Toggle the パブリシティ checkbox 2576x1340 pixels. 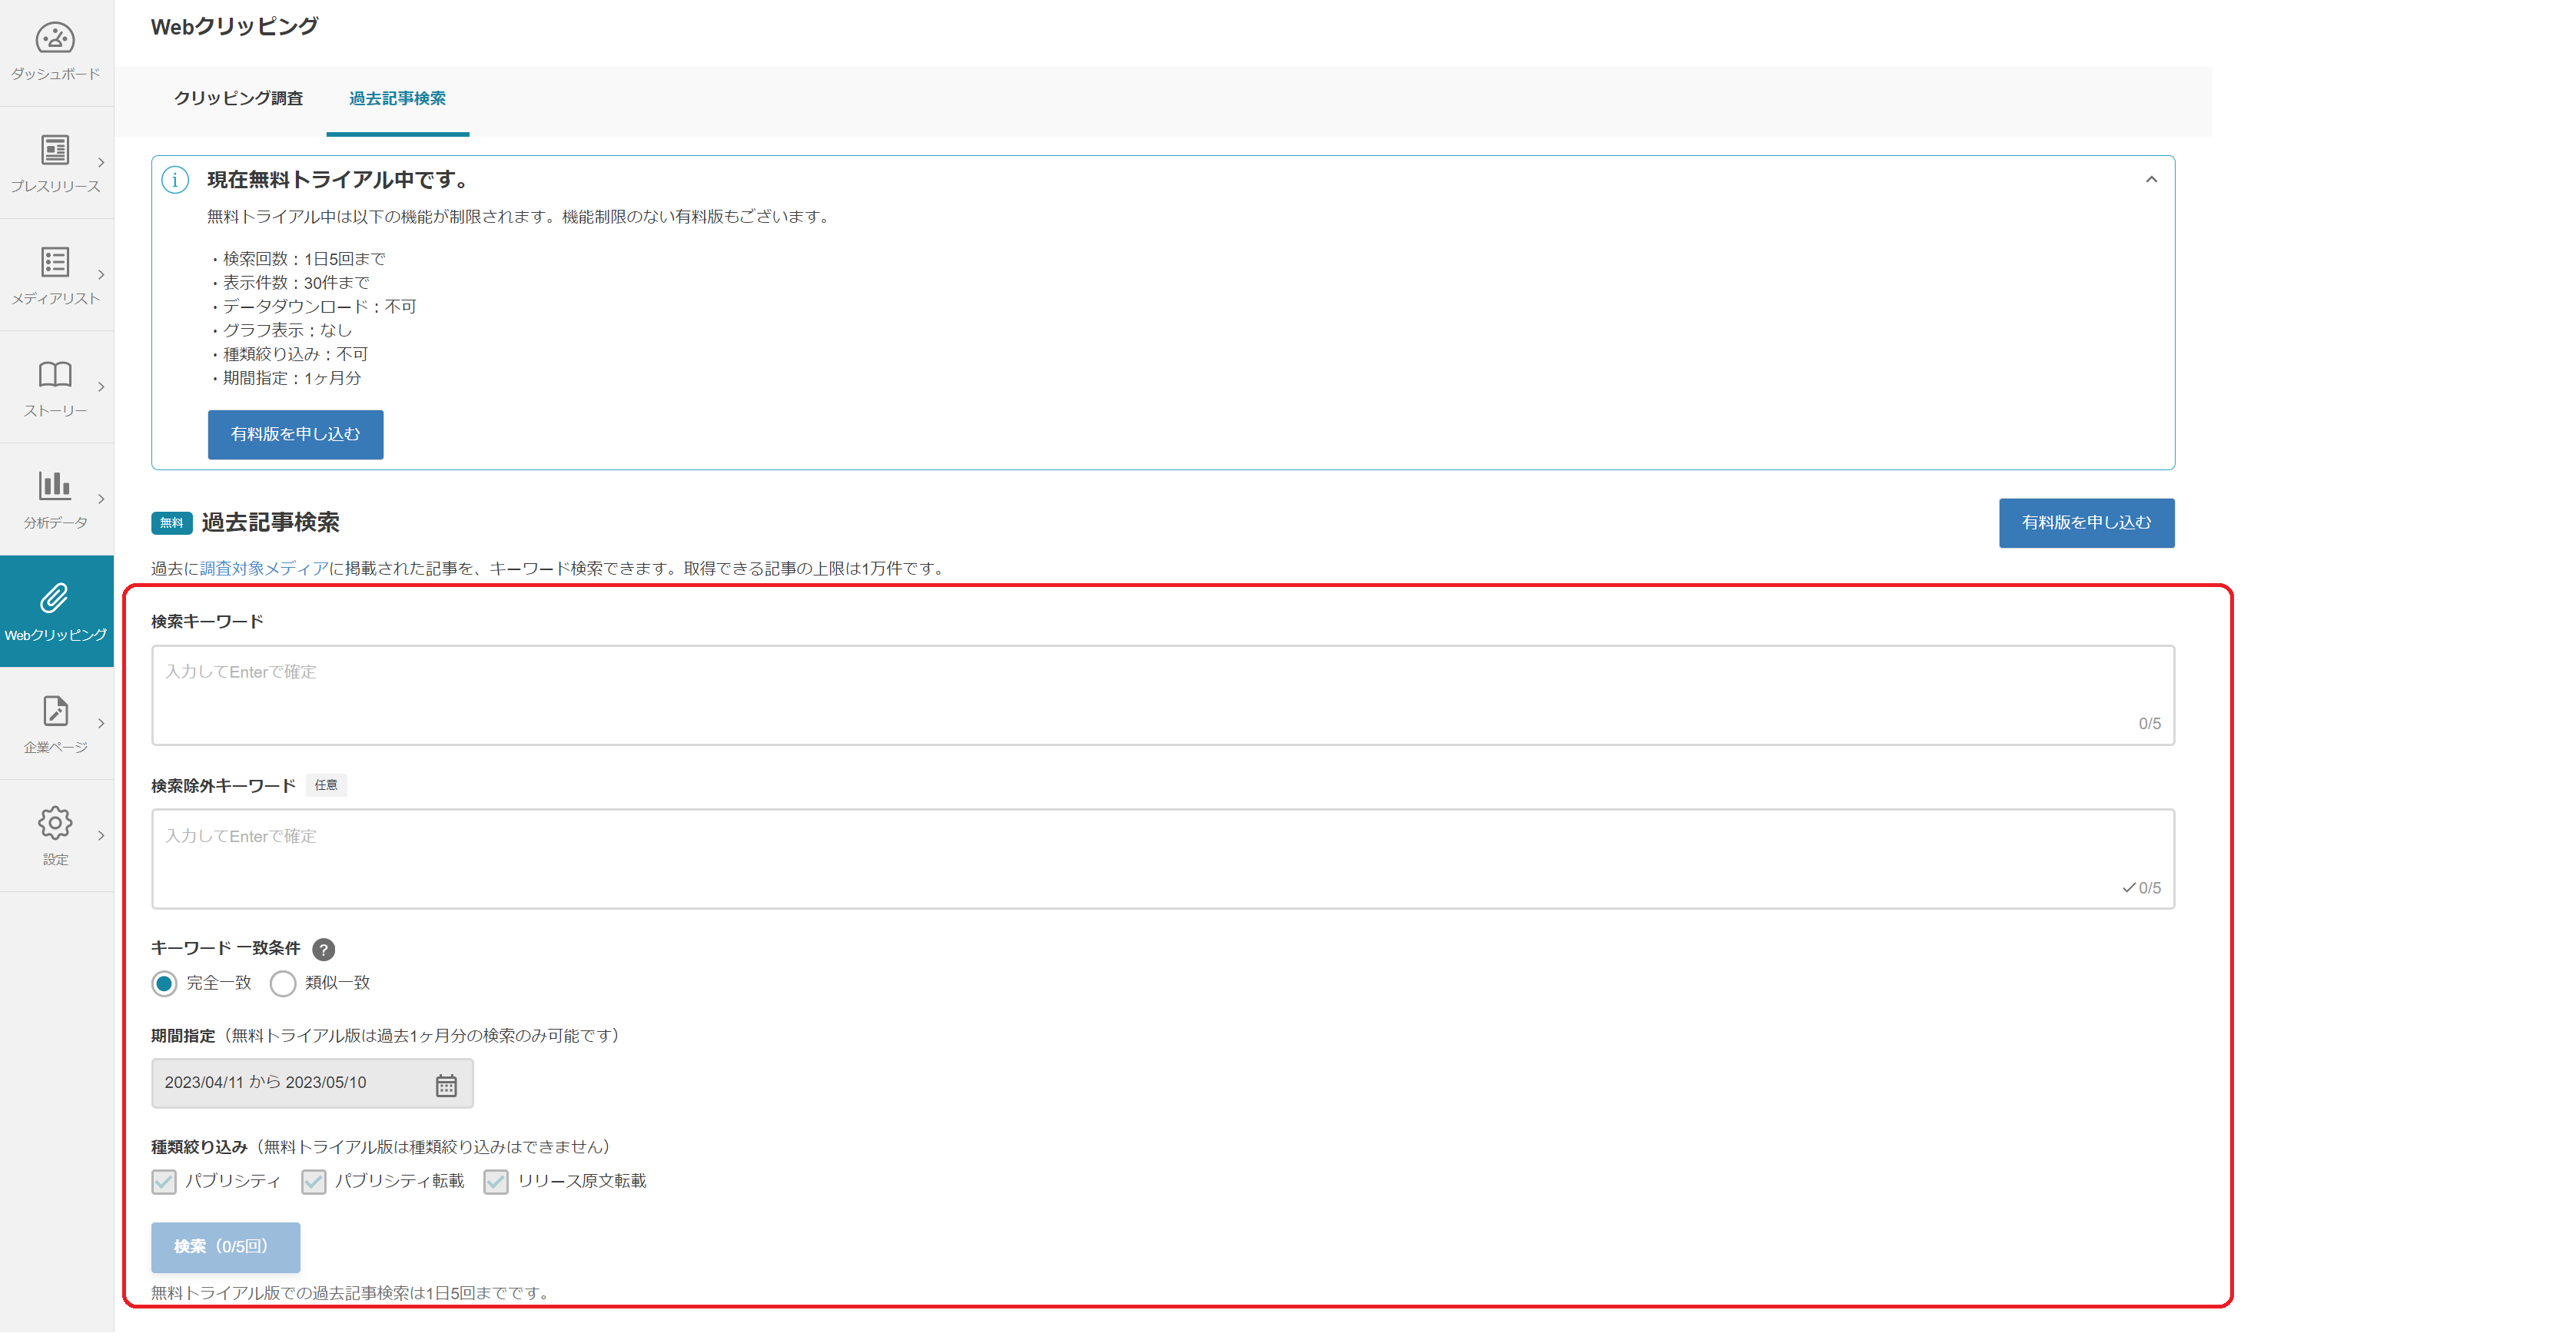click(x=164, y=1183)
